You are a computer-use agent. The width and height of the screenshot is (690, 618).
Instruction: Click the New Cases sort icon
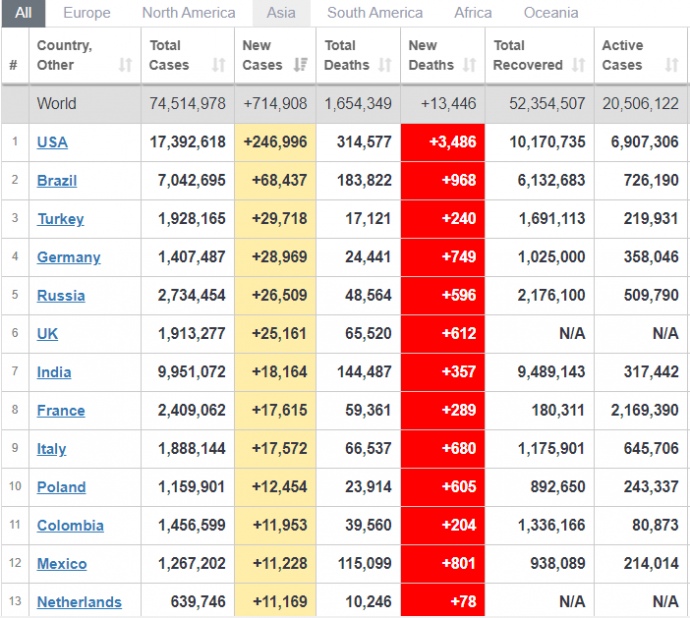coord(301,65)
